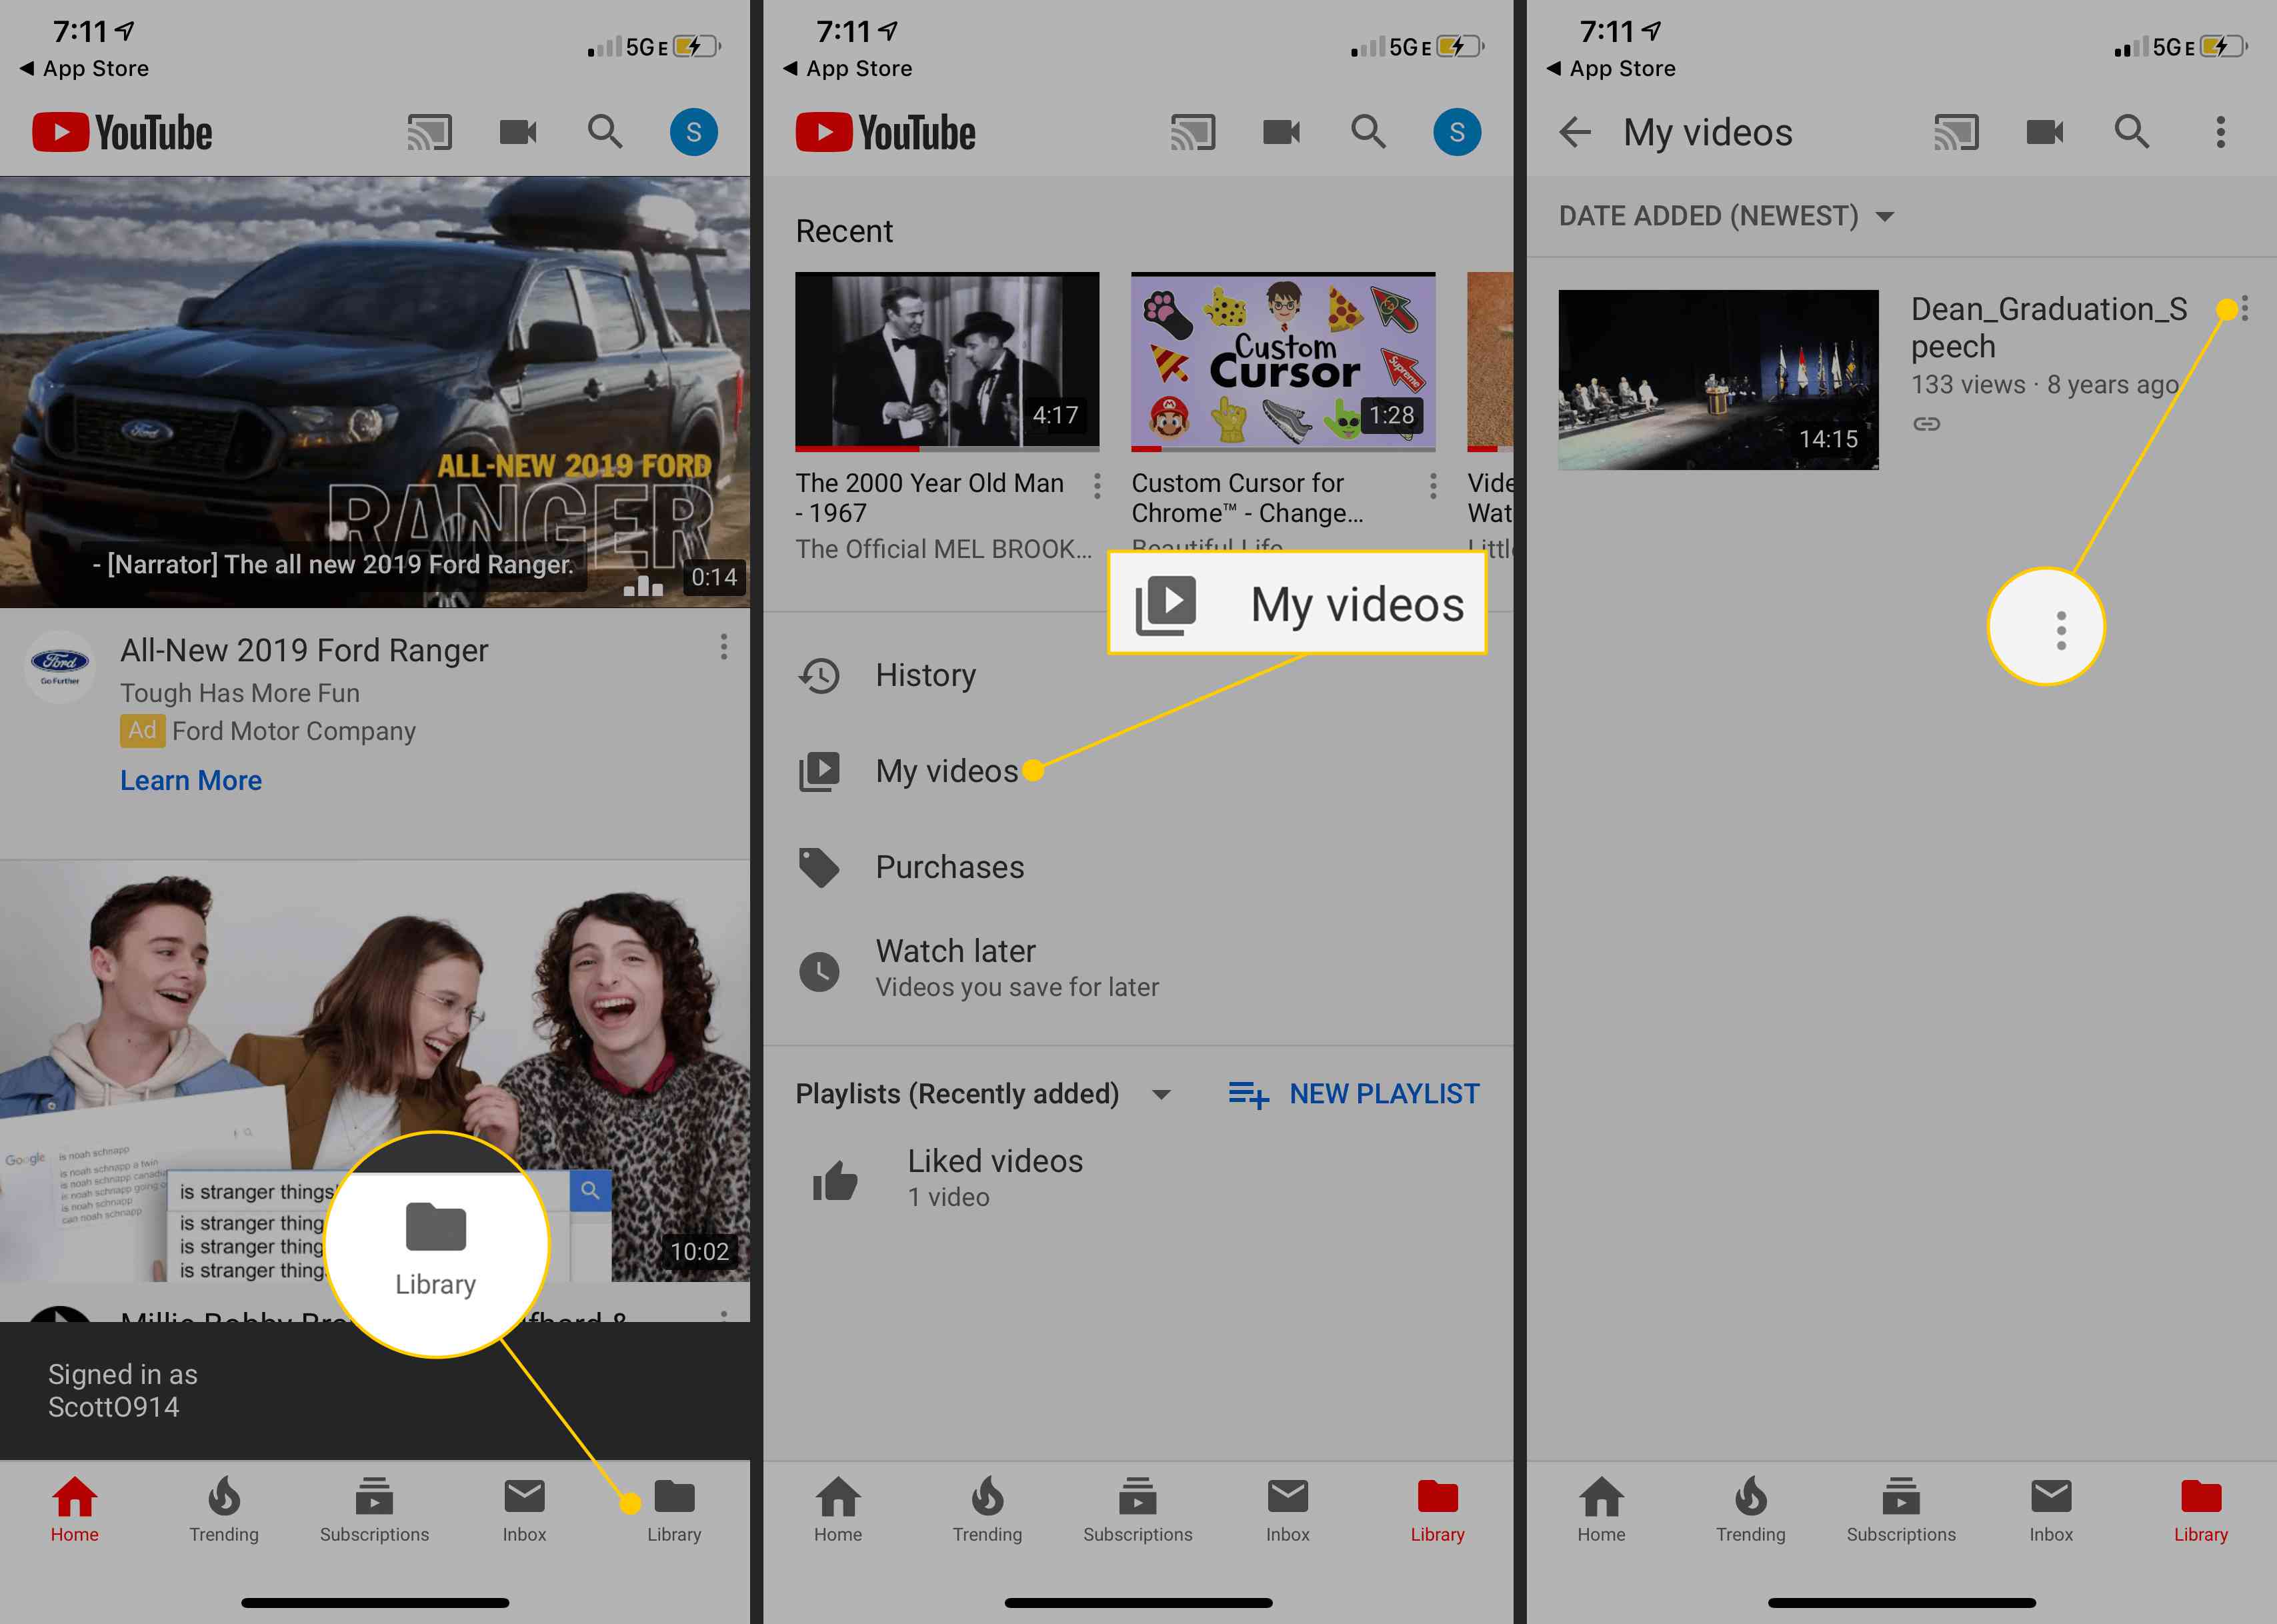Tap App Store back link in right screen

[x=1611, y=68]
